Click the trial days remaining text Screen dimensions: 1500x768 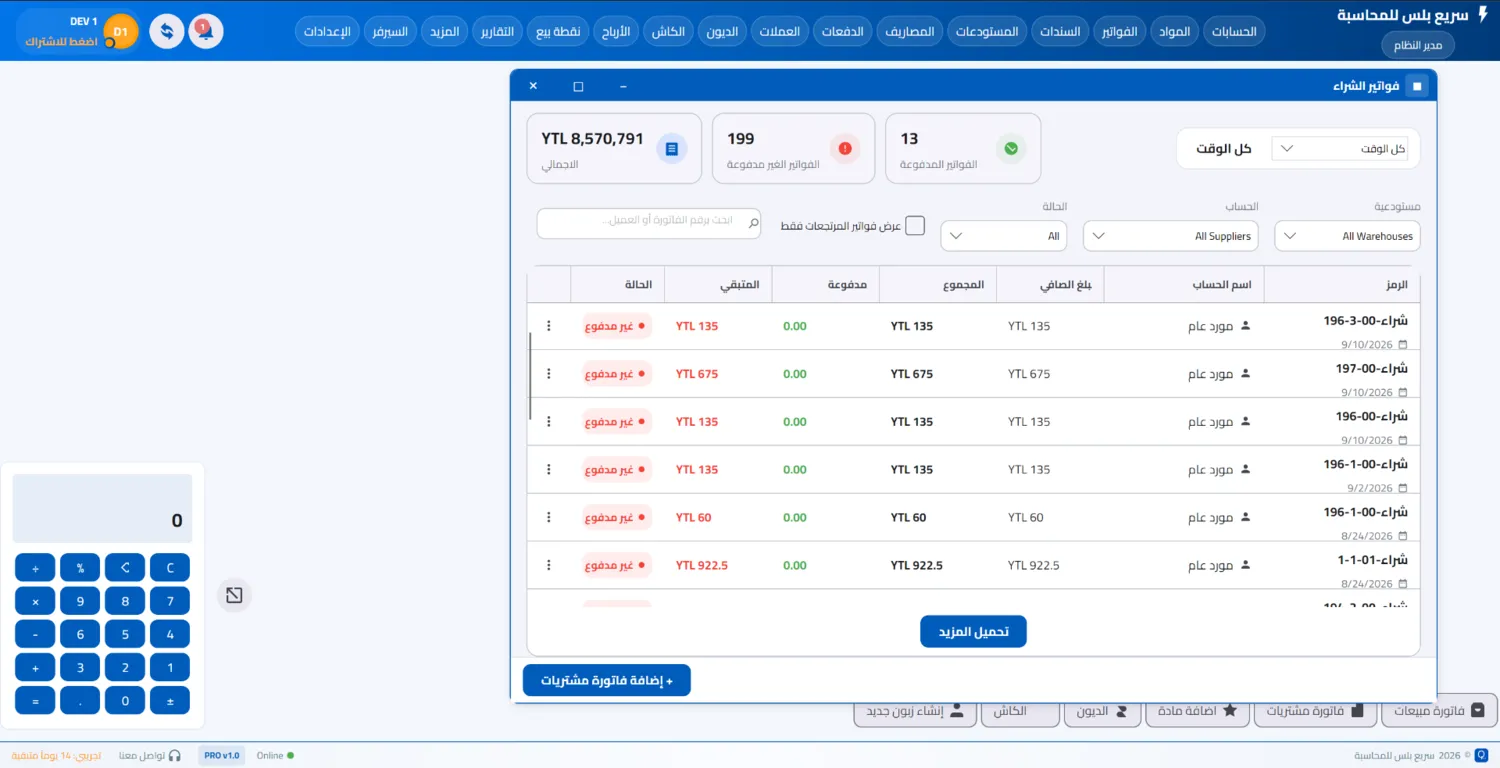point(56,755)
